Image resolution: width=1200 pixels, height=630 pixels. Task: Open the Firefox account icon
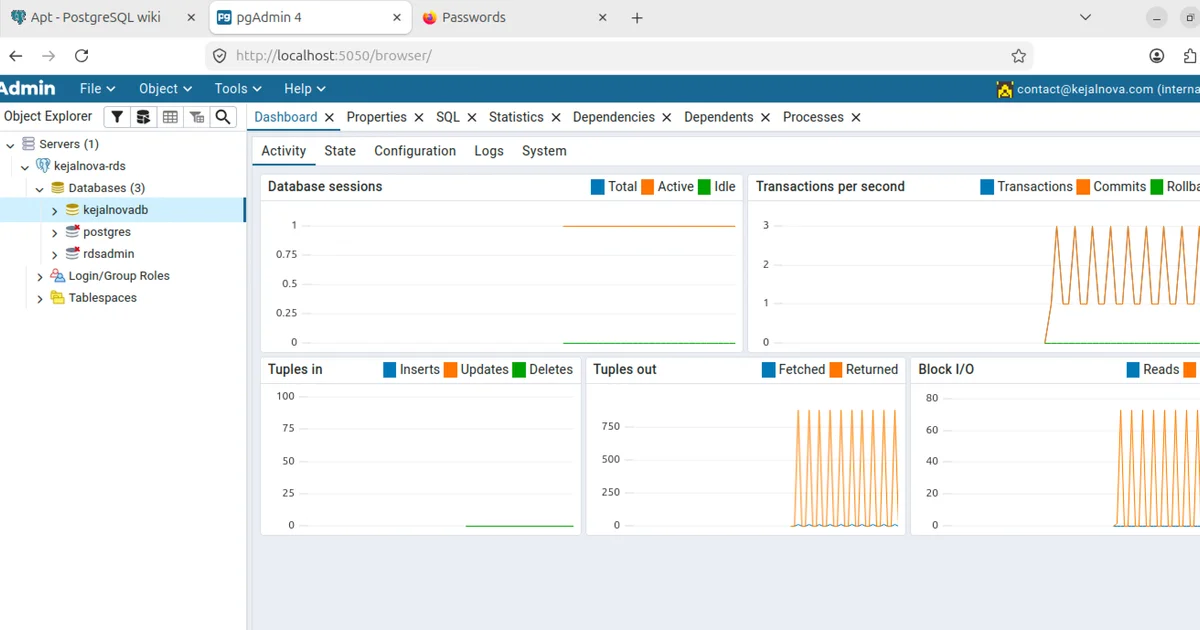(1157, 56)
